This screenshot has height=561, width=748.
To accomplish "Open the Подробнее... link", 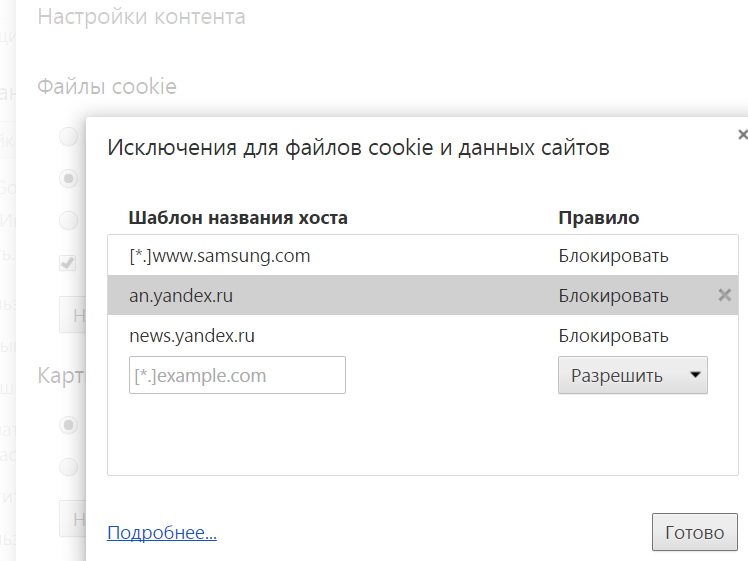I will click(x=162, y=533).
